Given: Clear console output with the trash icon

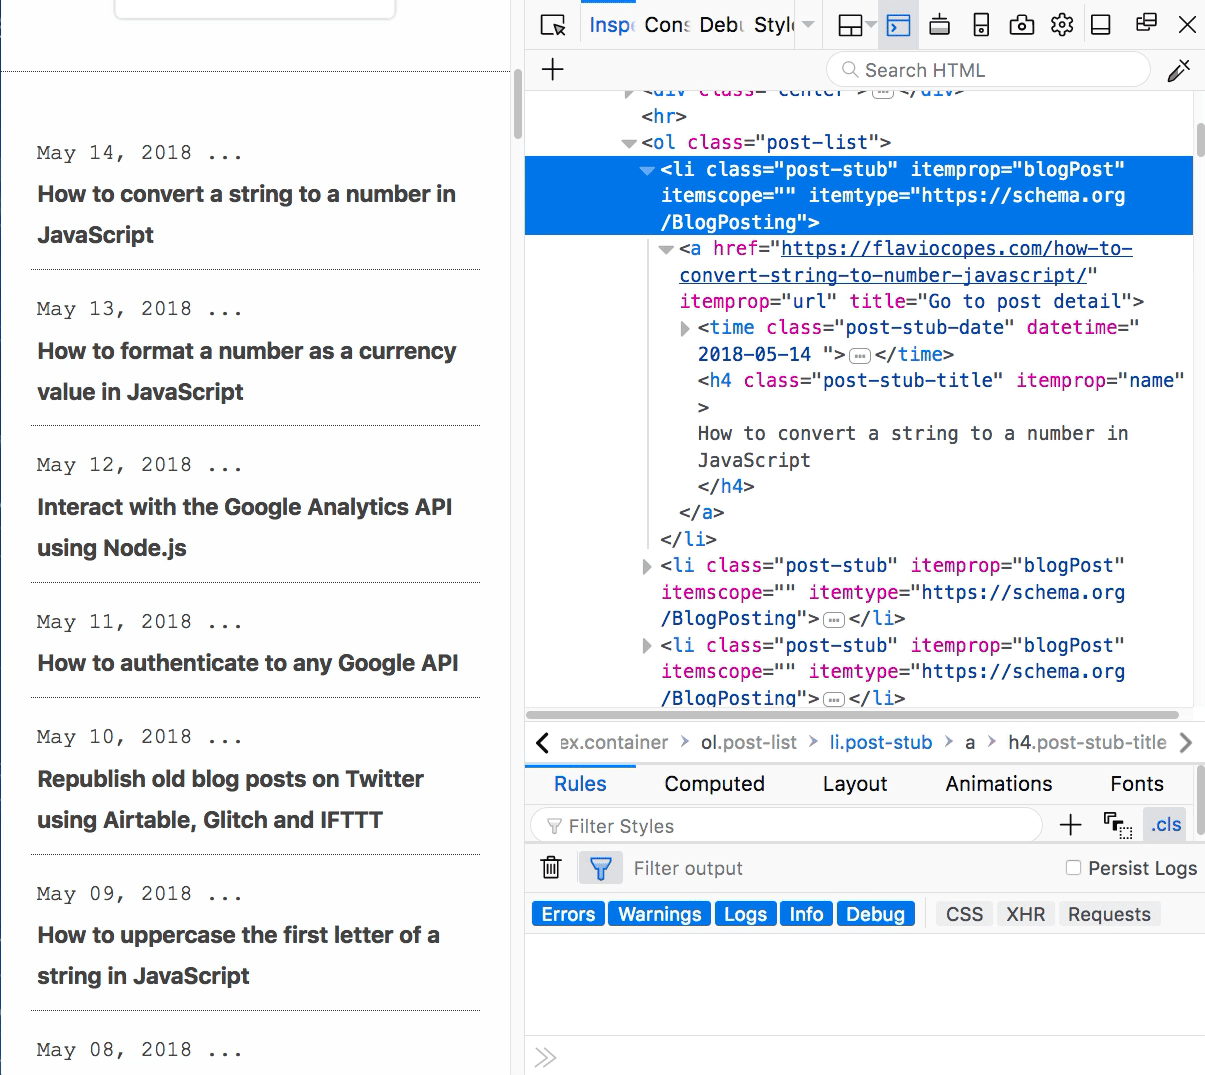Looking at the screenshot, I should pos(551,868).
